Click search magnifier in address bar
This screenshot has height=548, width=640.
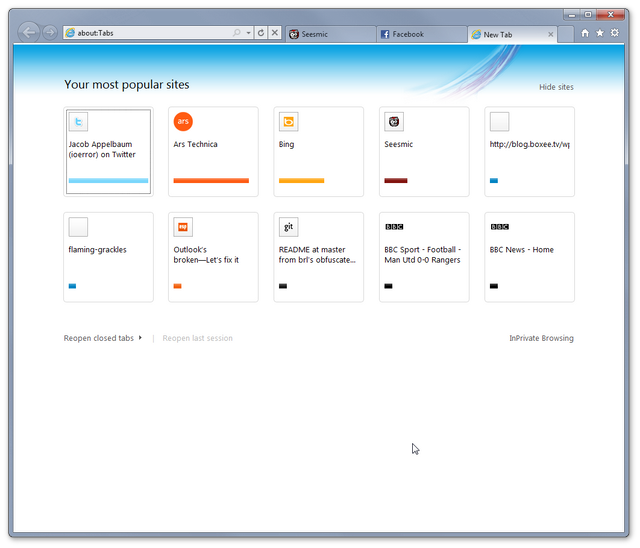click(x=237, y=33)
